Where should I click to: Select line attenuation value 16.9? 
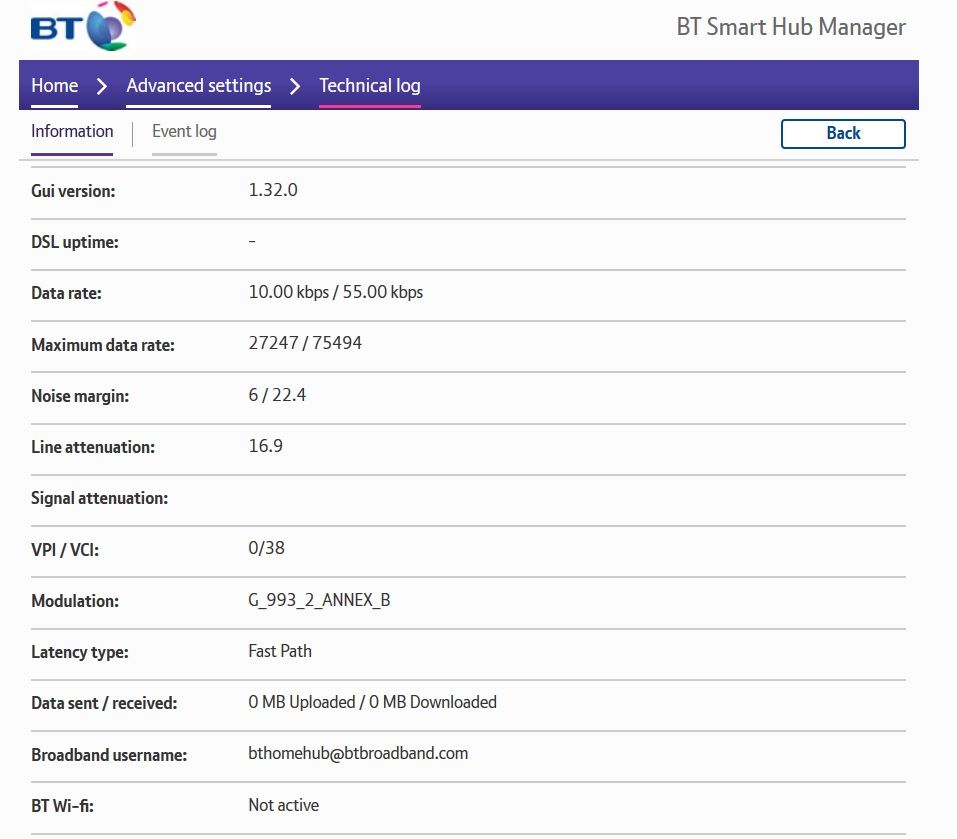(x=265, y=446)
